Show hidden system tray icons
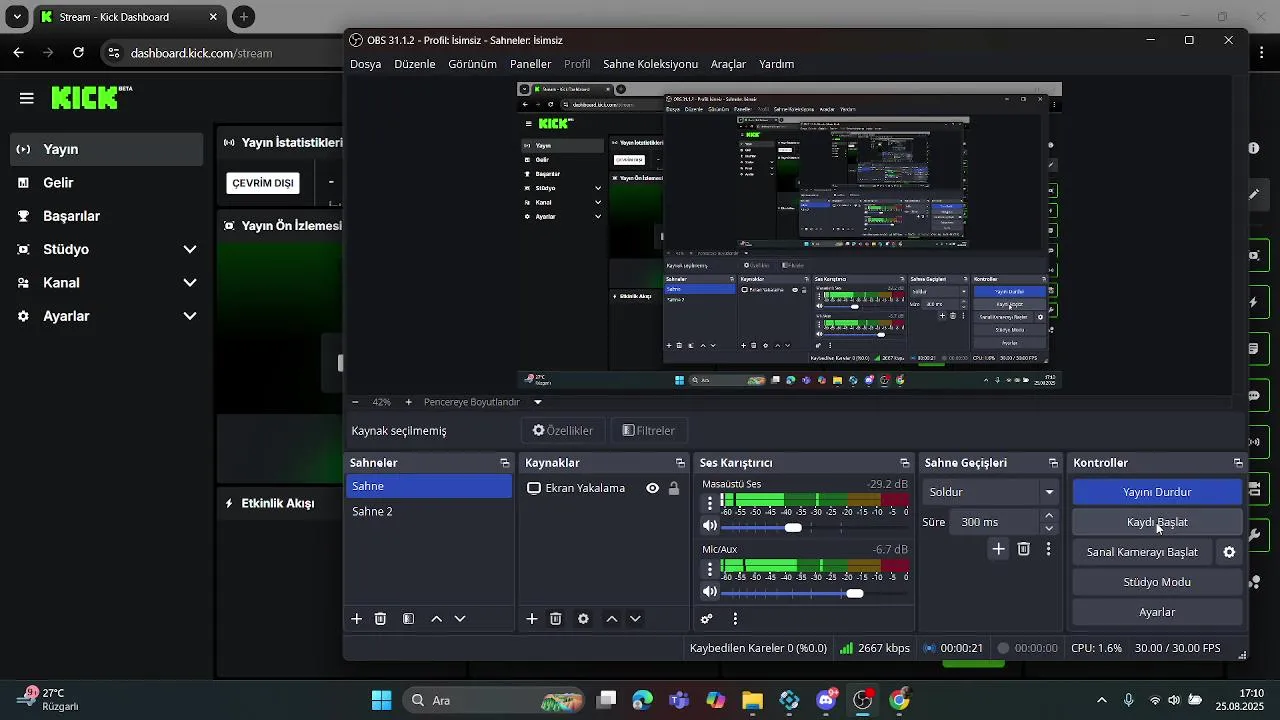Viewport: 1280px width, 720px height. coord(1102,700)
